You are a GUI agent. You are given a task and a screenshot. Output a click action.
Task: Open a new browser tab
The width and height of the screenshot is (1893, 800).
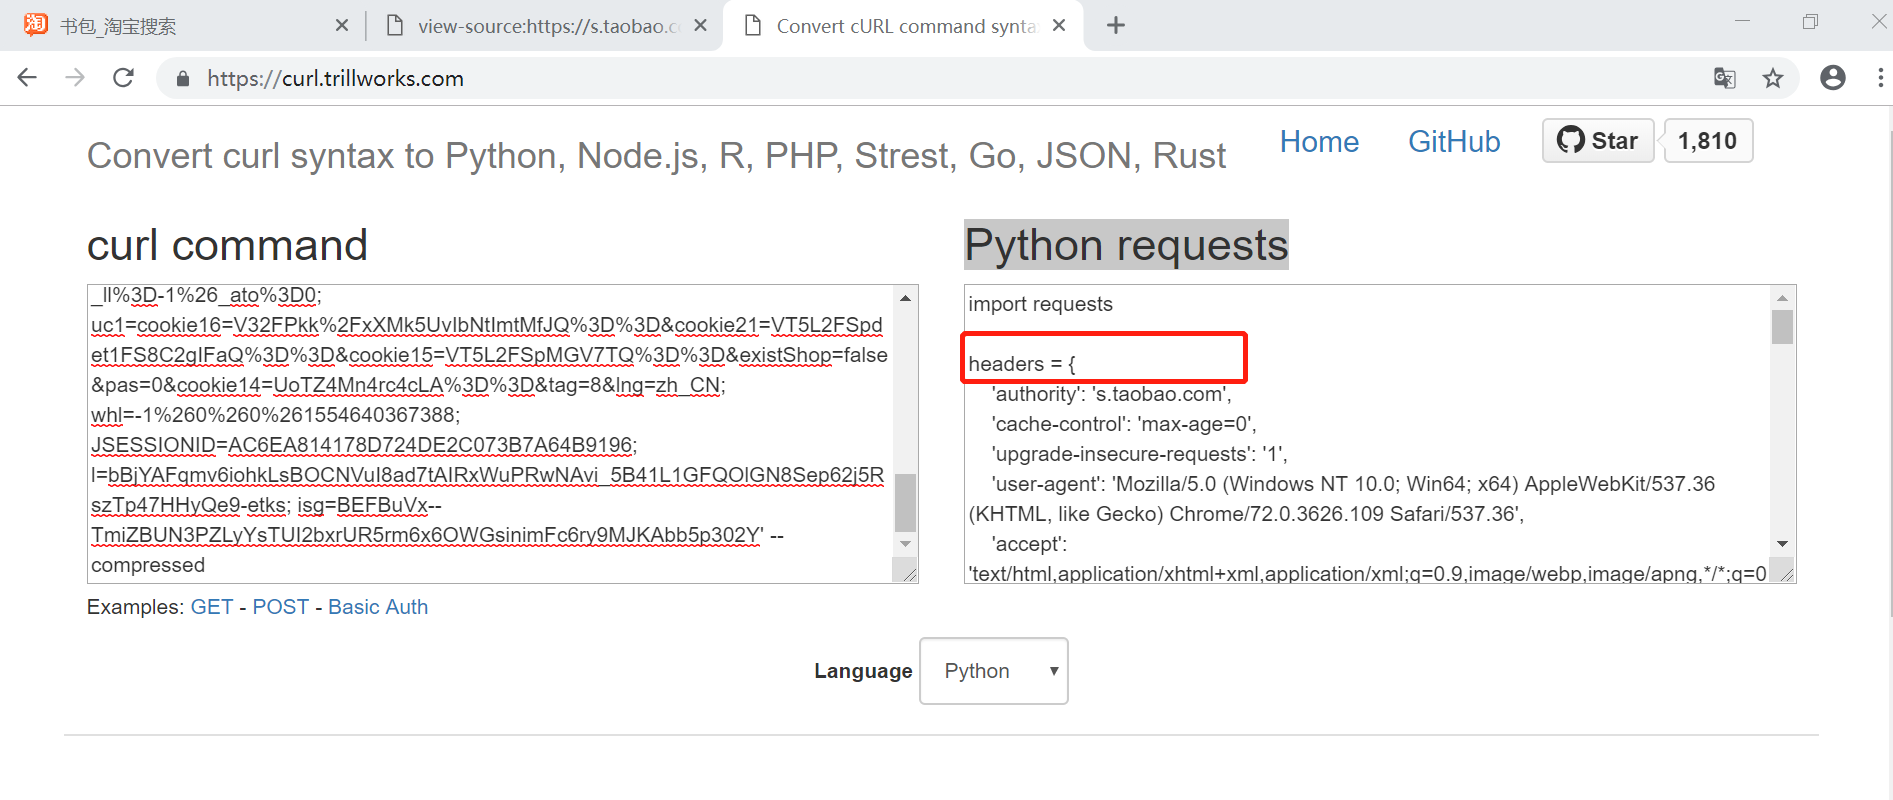click(x=1116, y=26)
